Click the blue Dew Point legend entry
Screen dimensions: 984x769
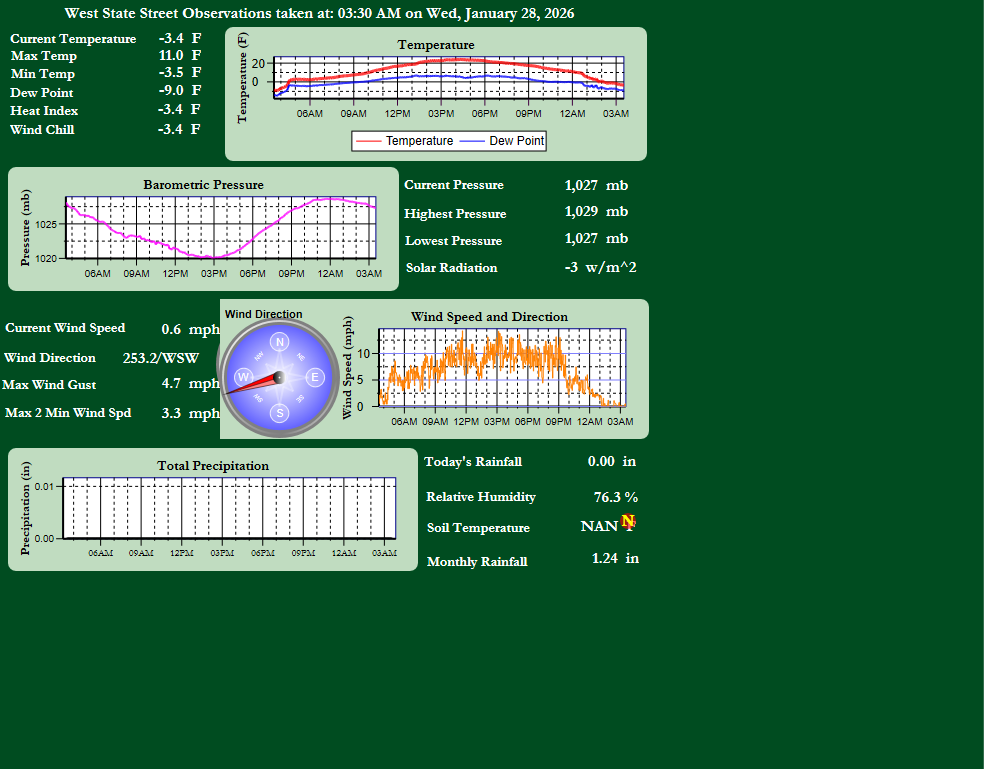coord(502,141)
